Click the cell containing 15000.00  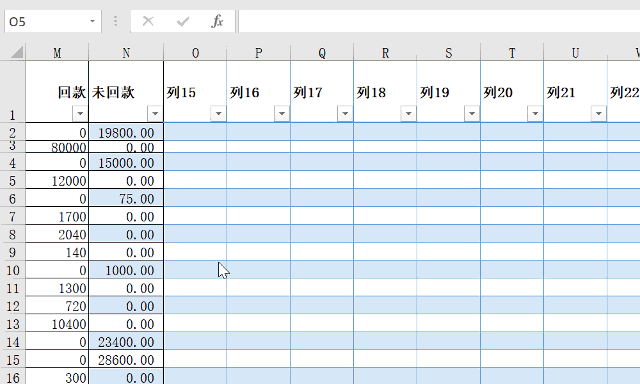126,162
